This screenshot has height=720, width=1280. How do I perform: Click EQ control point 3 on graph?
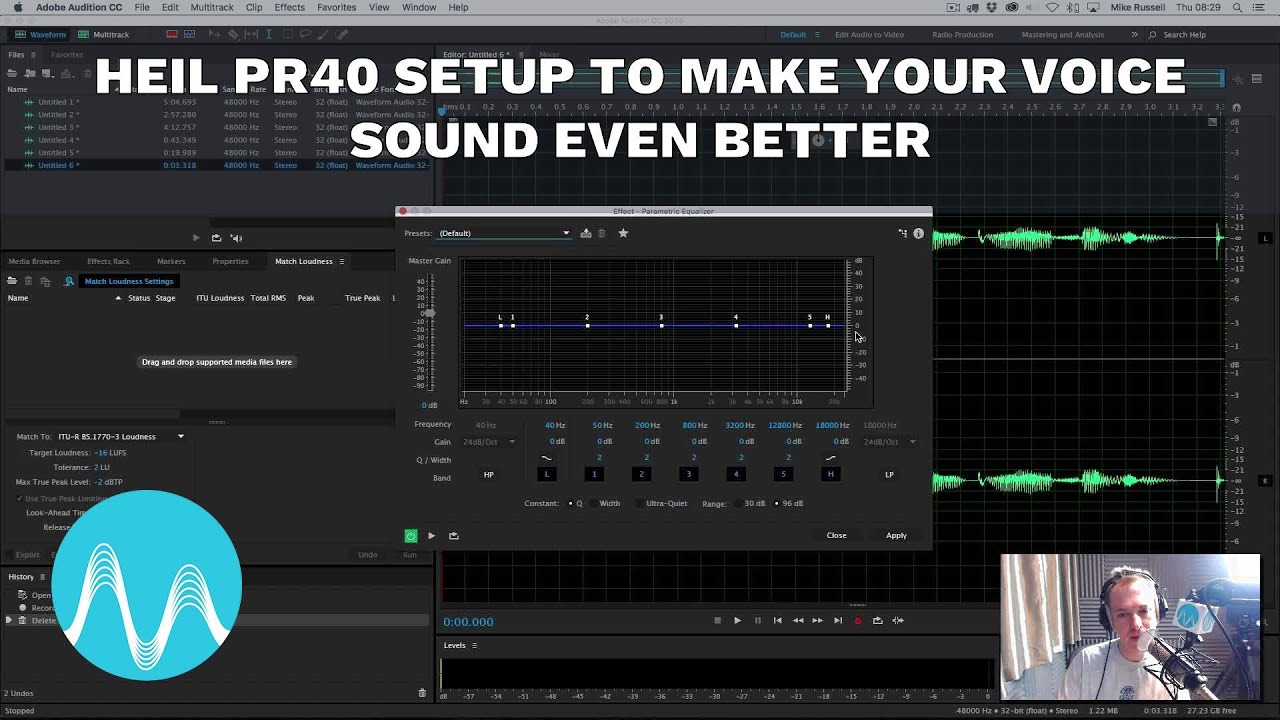661,325
